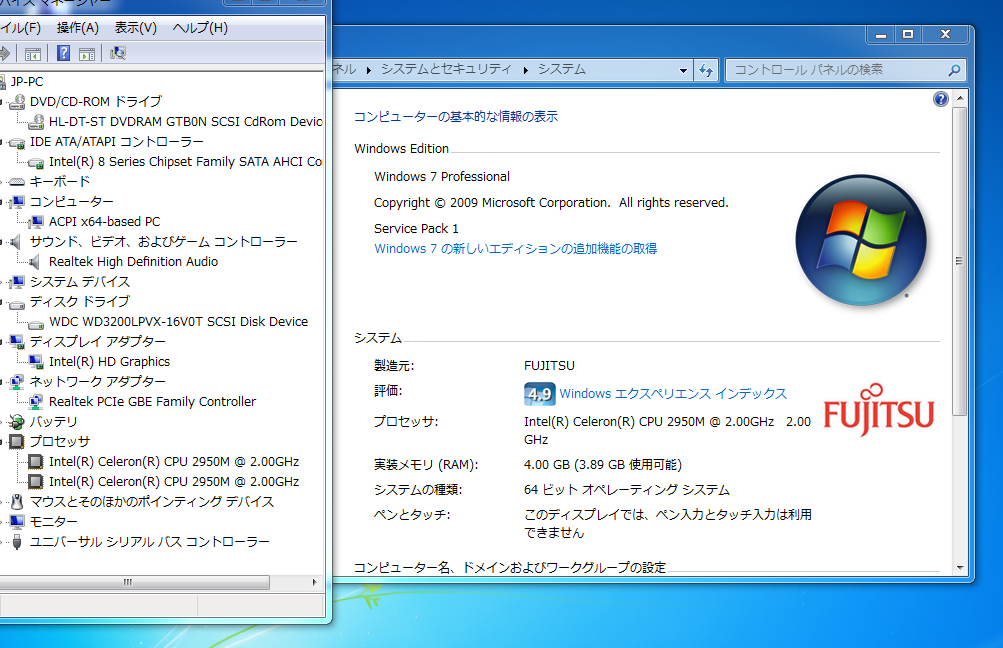The height and width of the screenshot is (648, 1003).
Task: Open the 操作(A) menu
Action: point(77,28)
